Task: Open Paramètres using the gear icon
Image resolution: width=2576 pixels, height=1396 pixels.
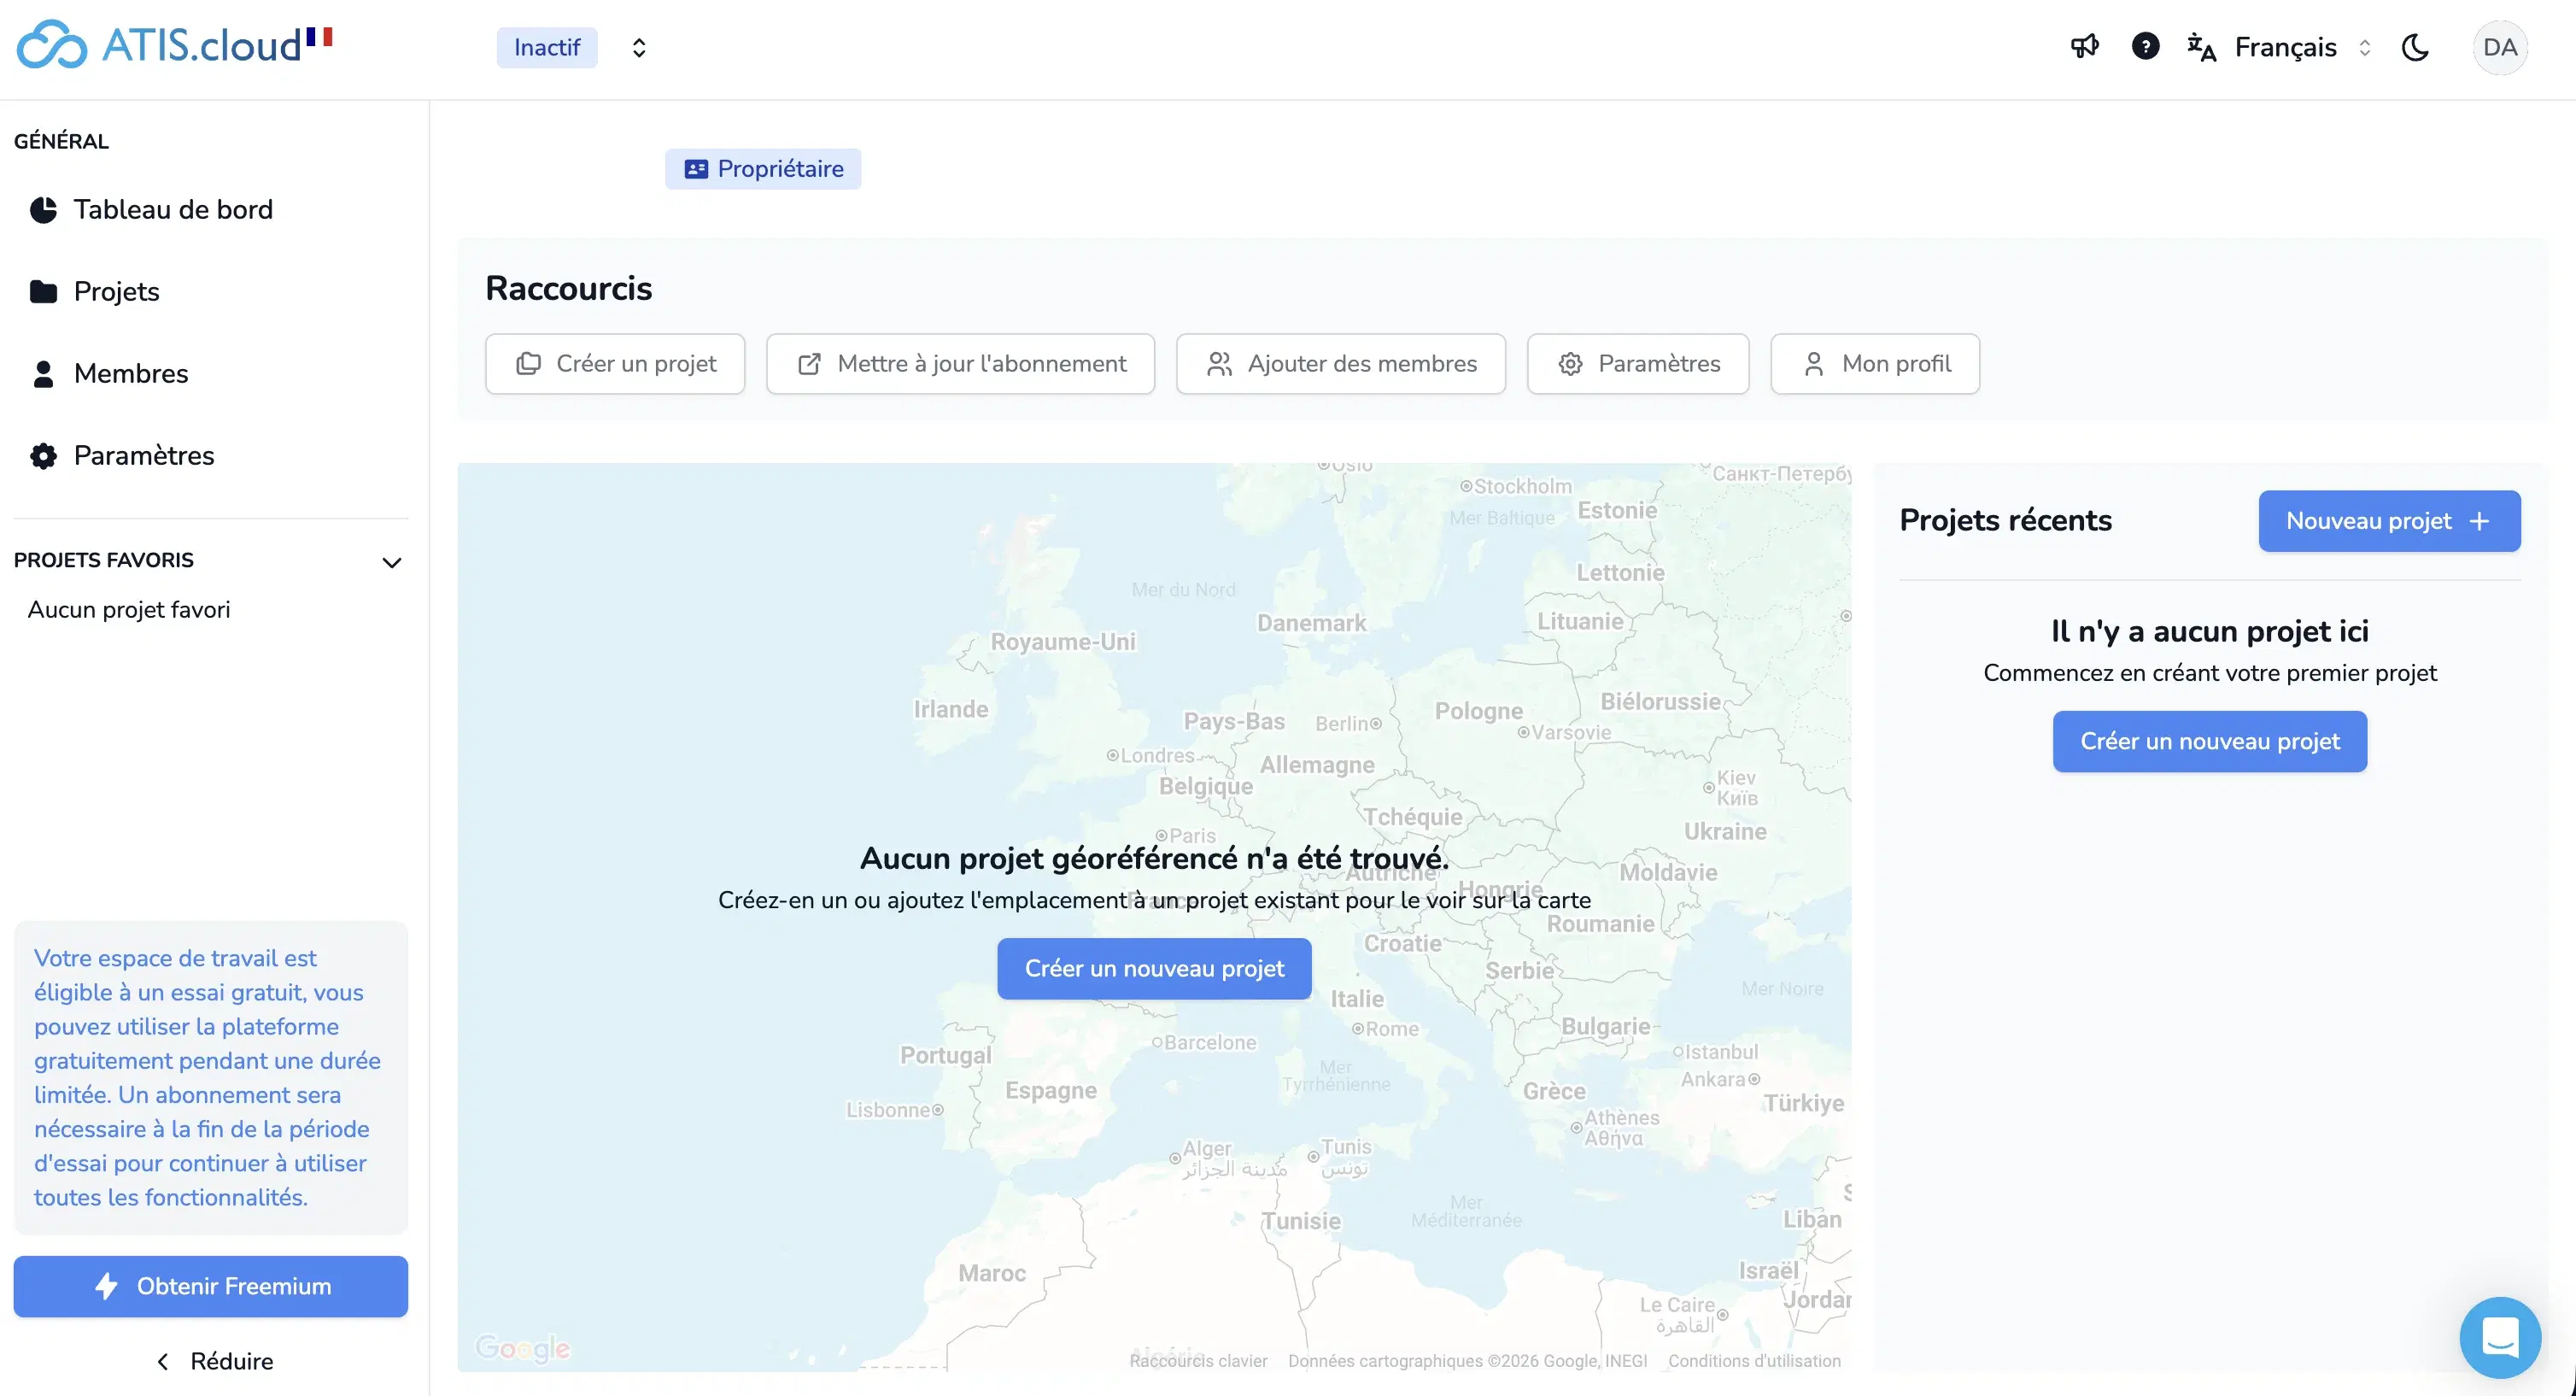Action: tap(44, 455)
